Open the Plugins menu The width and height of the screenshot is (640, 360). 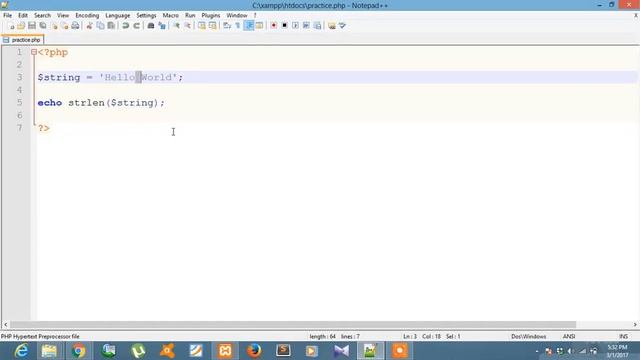(211, 15)
